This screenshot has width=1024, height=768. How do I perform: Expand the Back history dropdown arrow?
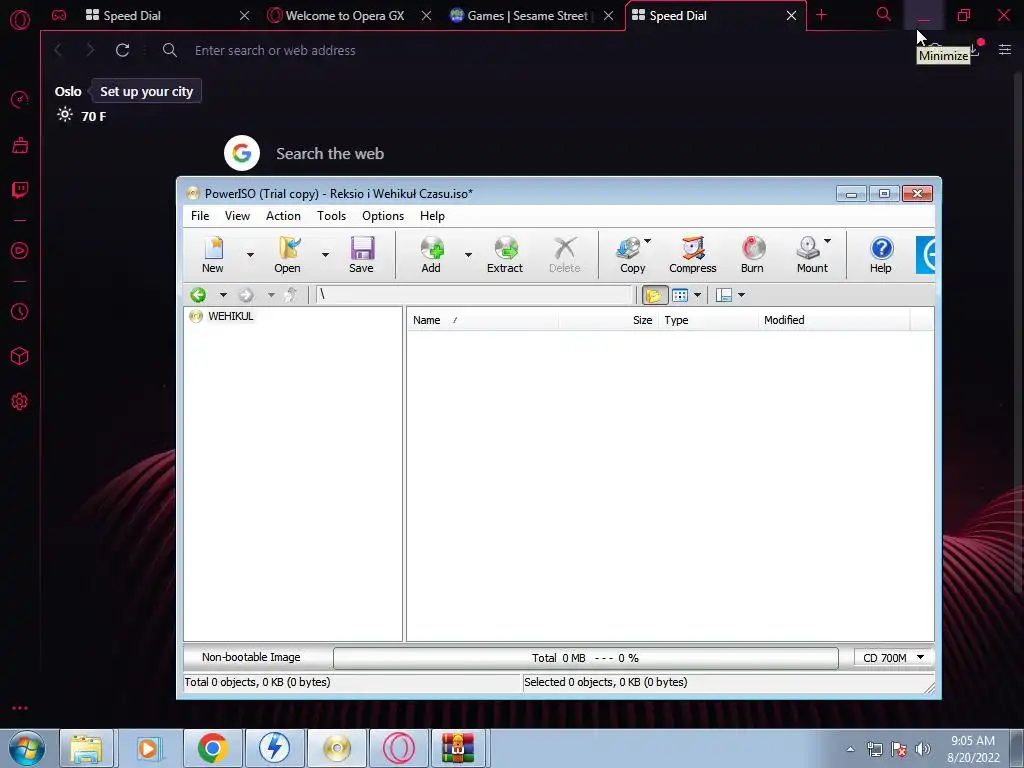click(223, 295)
